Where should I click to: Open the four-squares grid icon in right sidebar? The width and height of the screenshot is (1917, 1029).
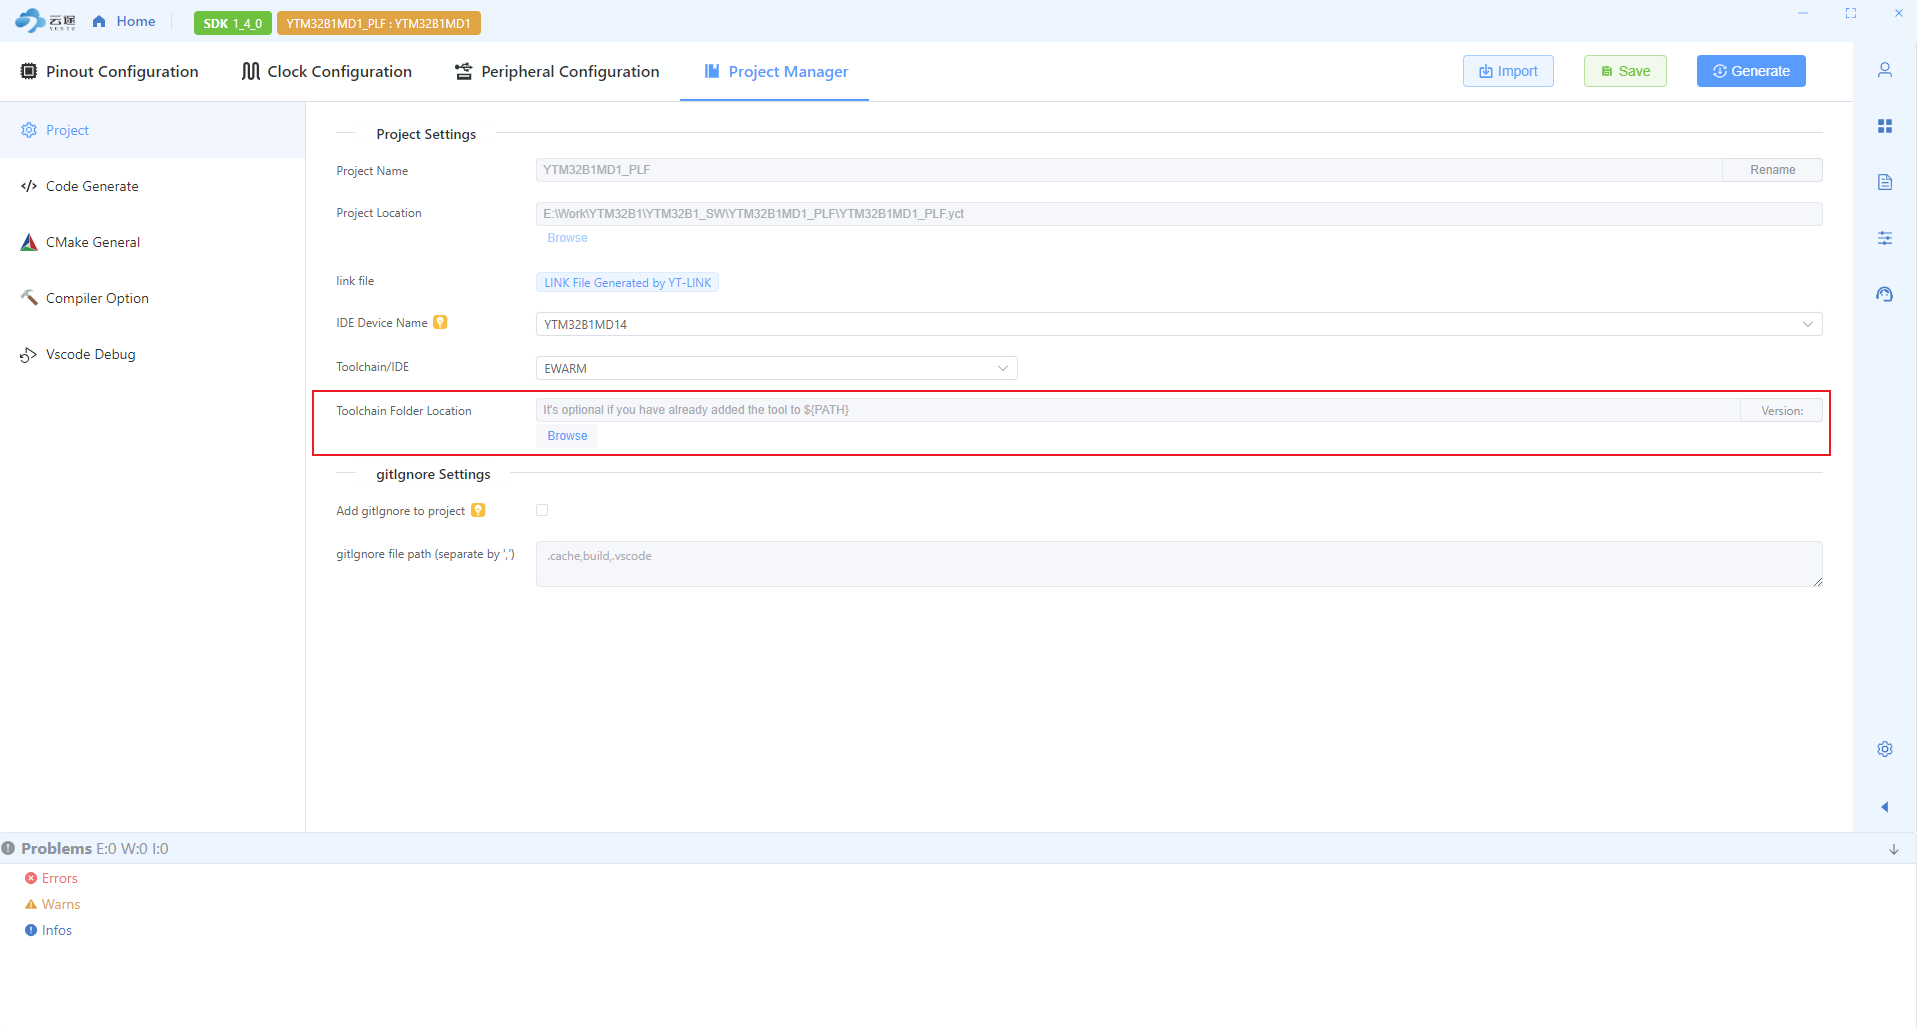coord(1884,126)
